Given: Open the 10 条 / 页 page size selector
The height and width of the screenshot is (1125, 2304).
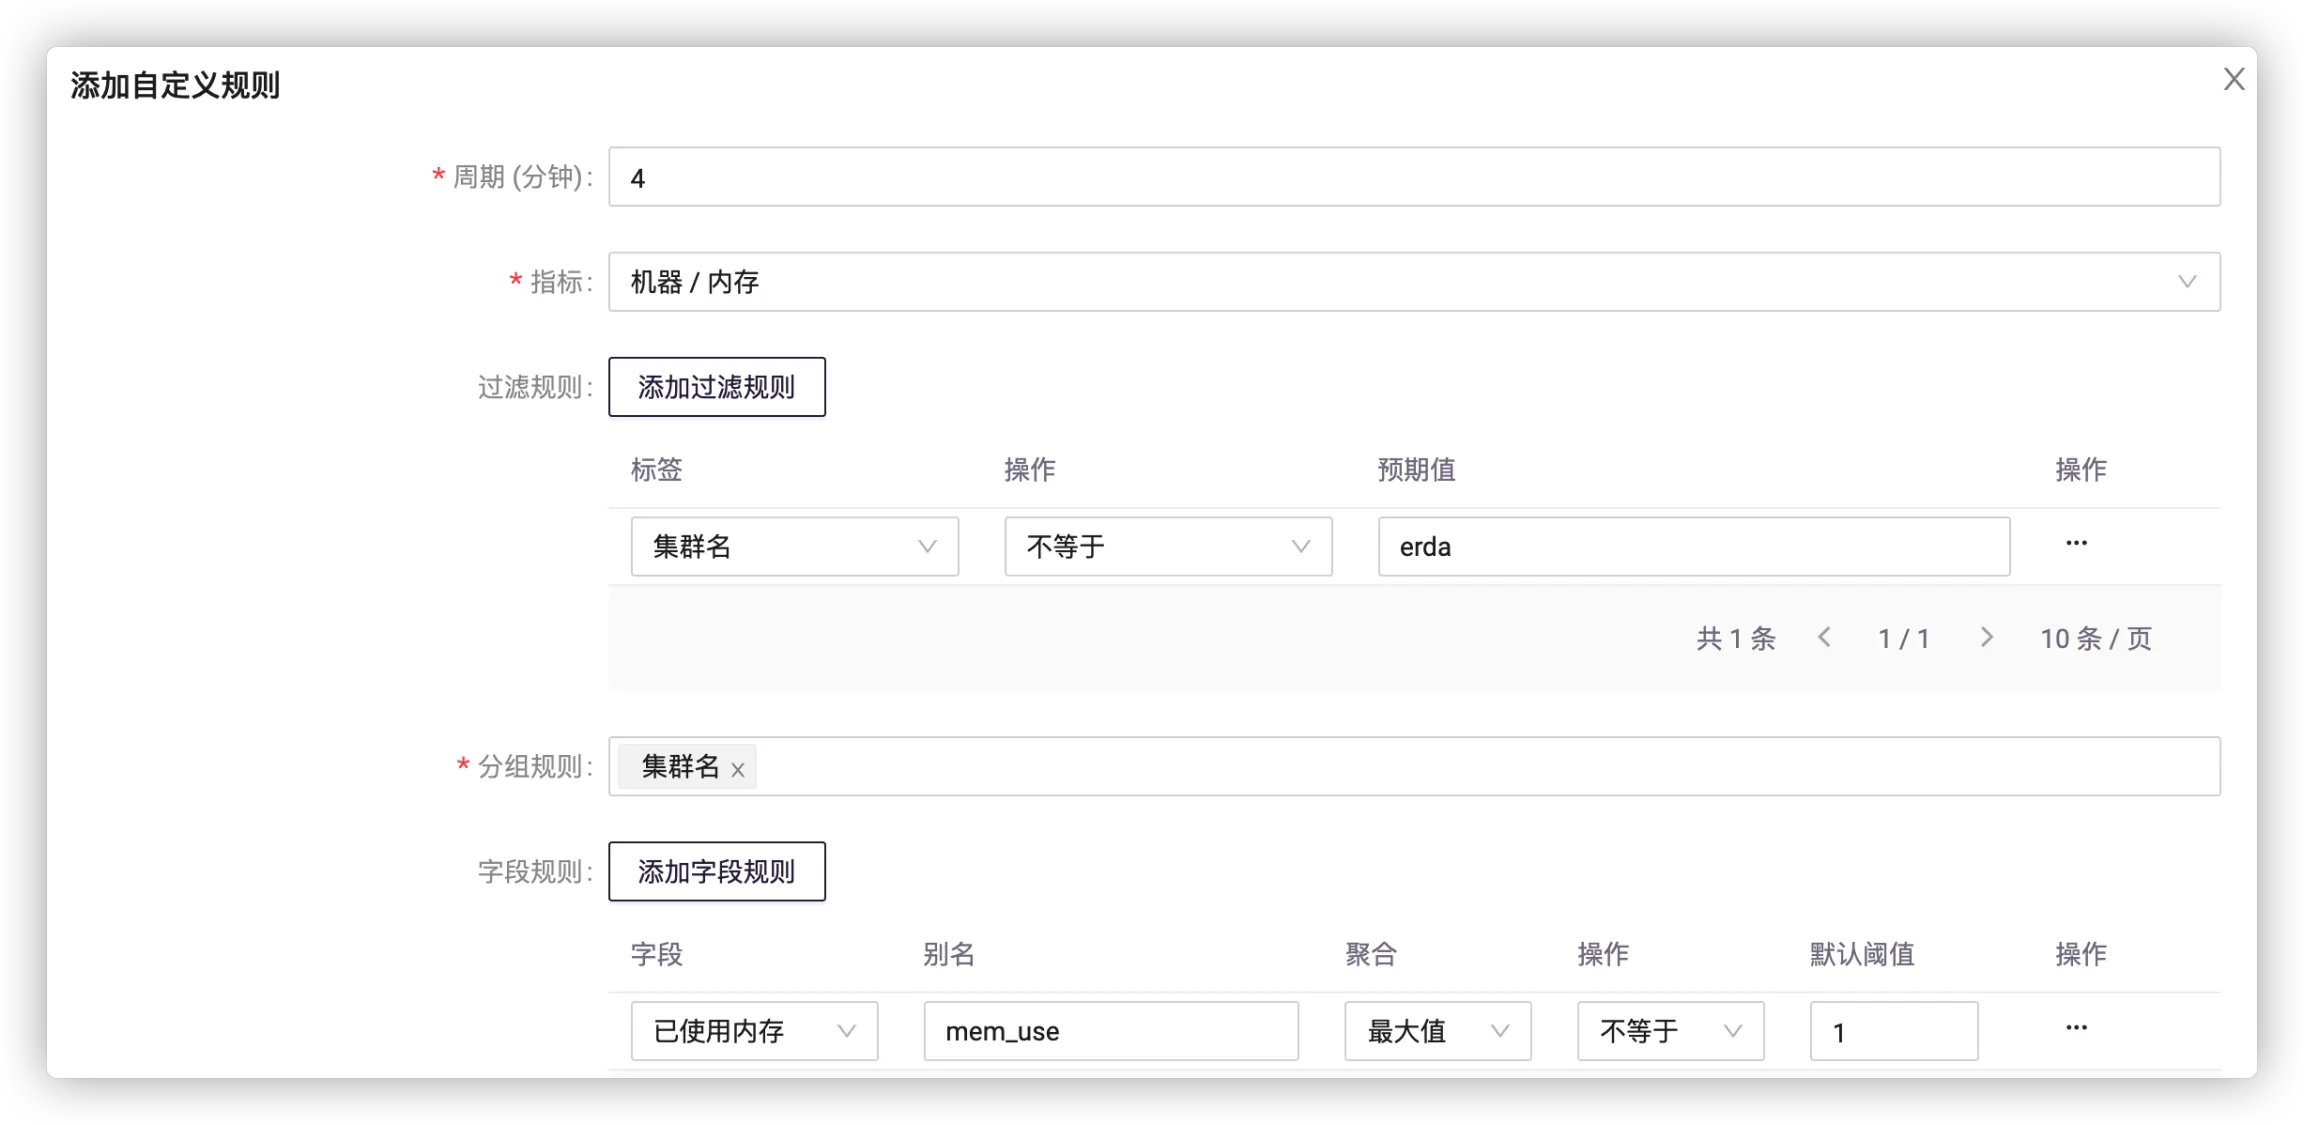Looking at the screenshot, I should pyautogui.click(x=2096, y=639).
